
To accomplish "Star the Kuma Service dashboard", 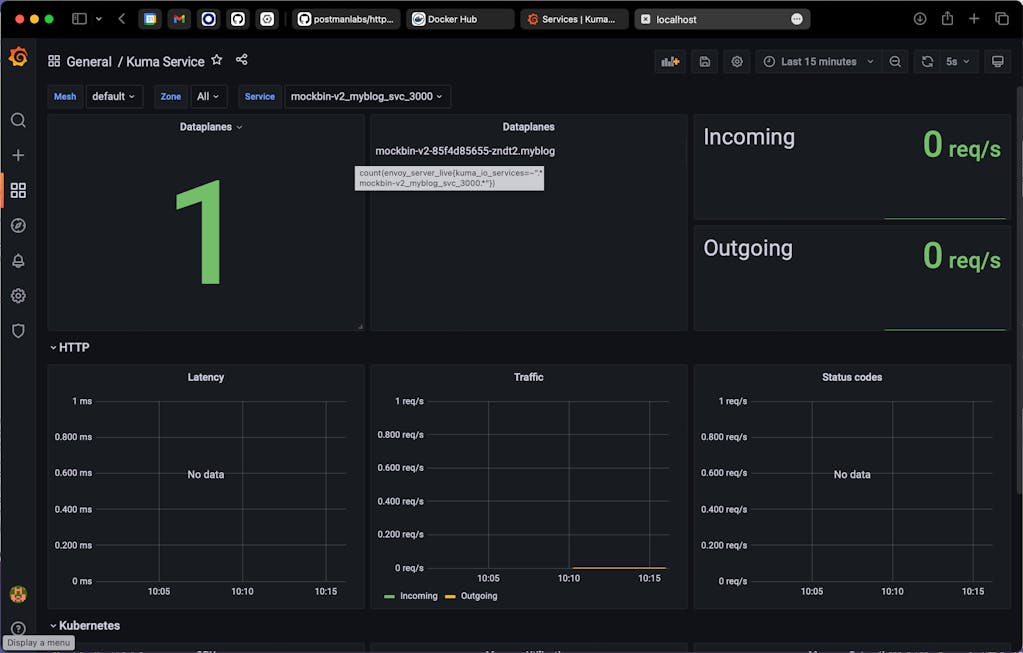I will (x=217, y=60).
